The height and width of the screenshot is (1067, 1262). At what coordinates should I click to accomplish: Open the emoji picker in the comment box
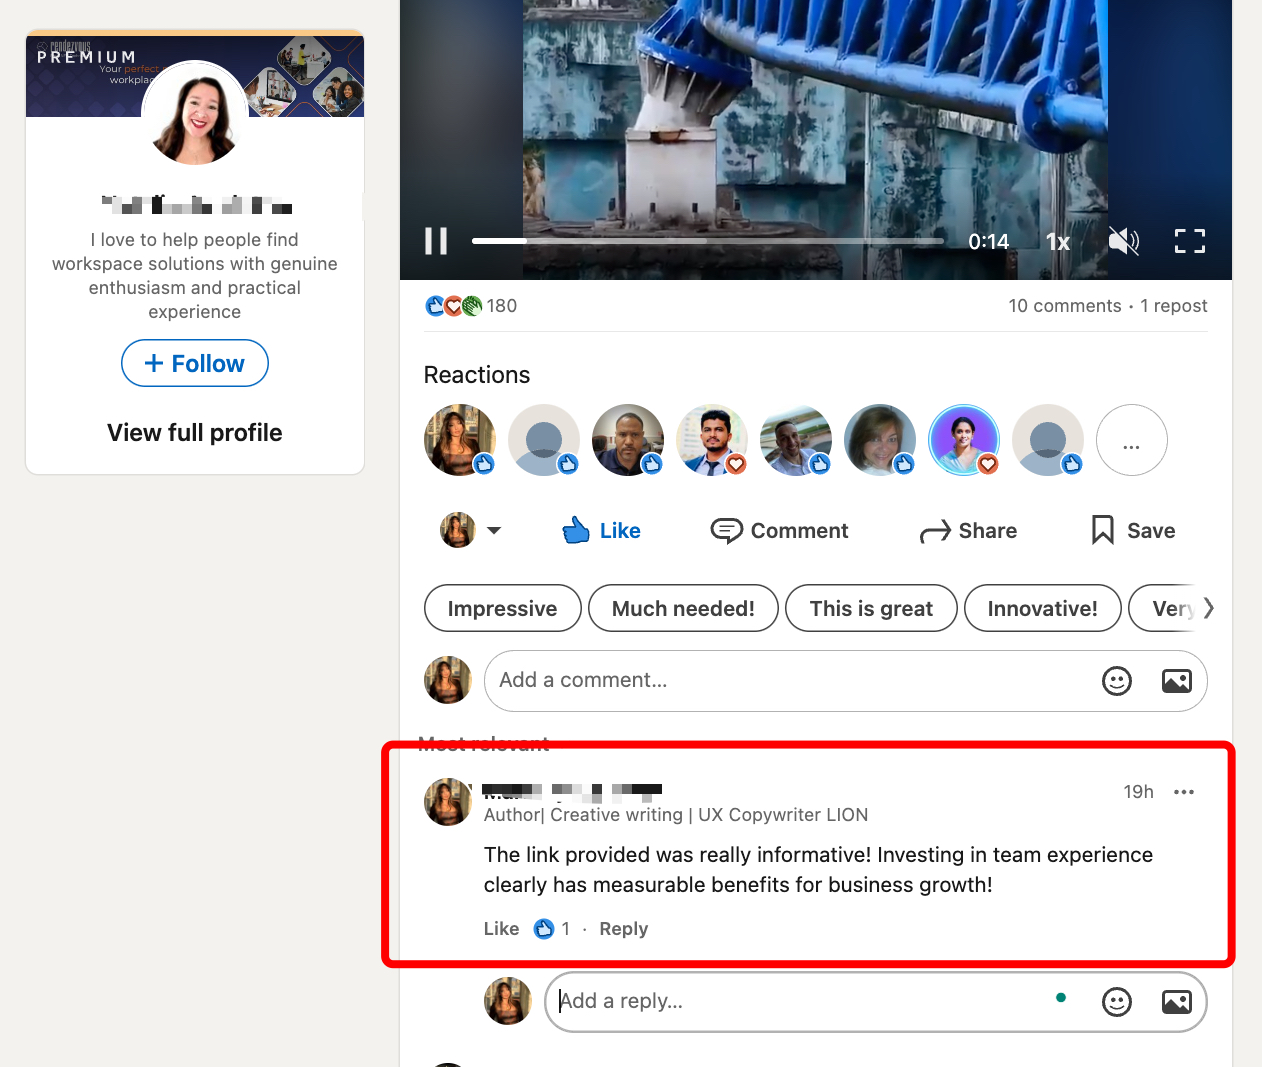click(1117, 680)
